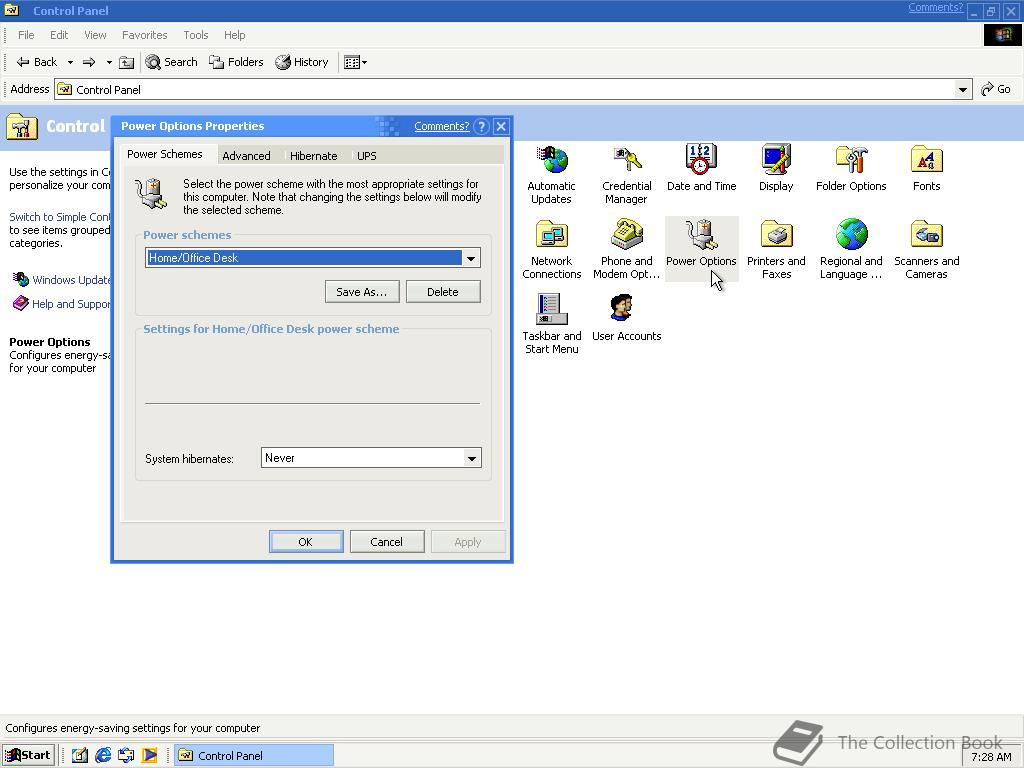The width and height of the screenshot is (1024, 768).
Task: Open the Views toolbar dropdown
Action: [x=355, y=62]
